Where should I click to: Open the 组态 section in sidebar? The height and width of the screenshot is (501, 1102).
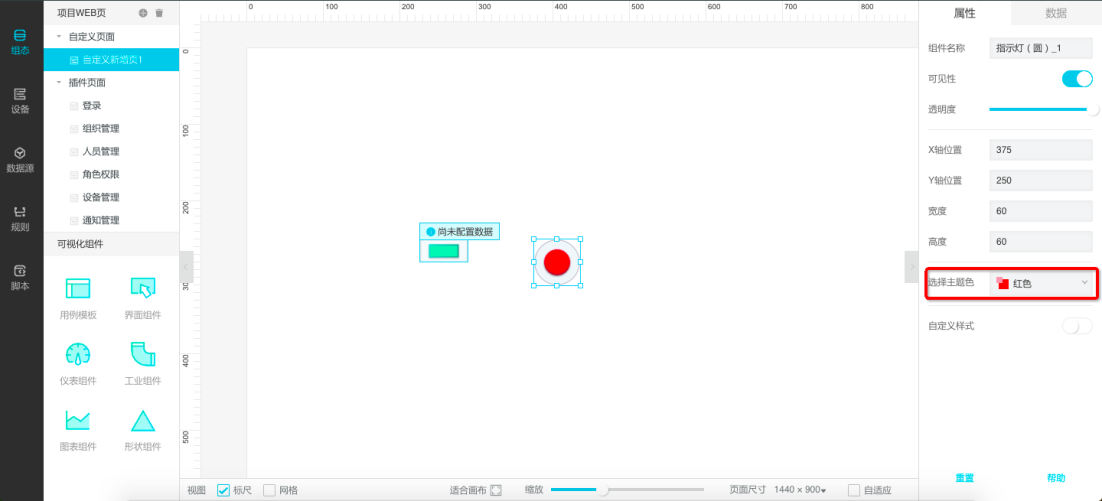point(20,41)
